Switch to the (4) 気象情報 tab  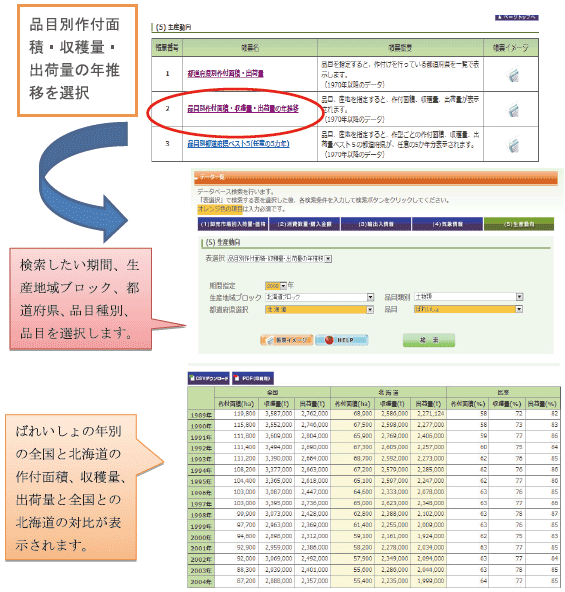point(448,224)
